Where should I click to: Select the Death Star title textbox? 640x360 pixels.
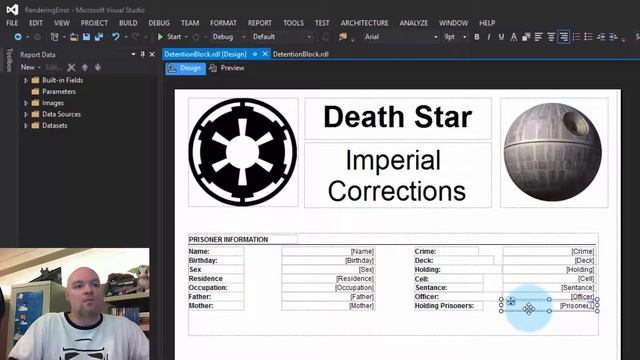point(398,118)
